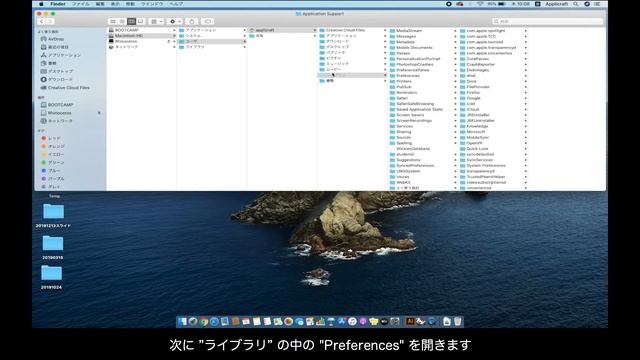Open the Trash in the Dock
Viewport: 640px width, 360px height.
pos(458,322)
